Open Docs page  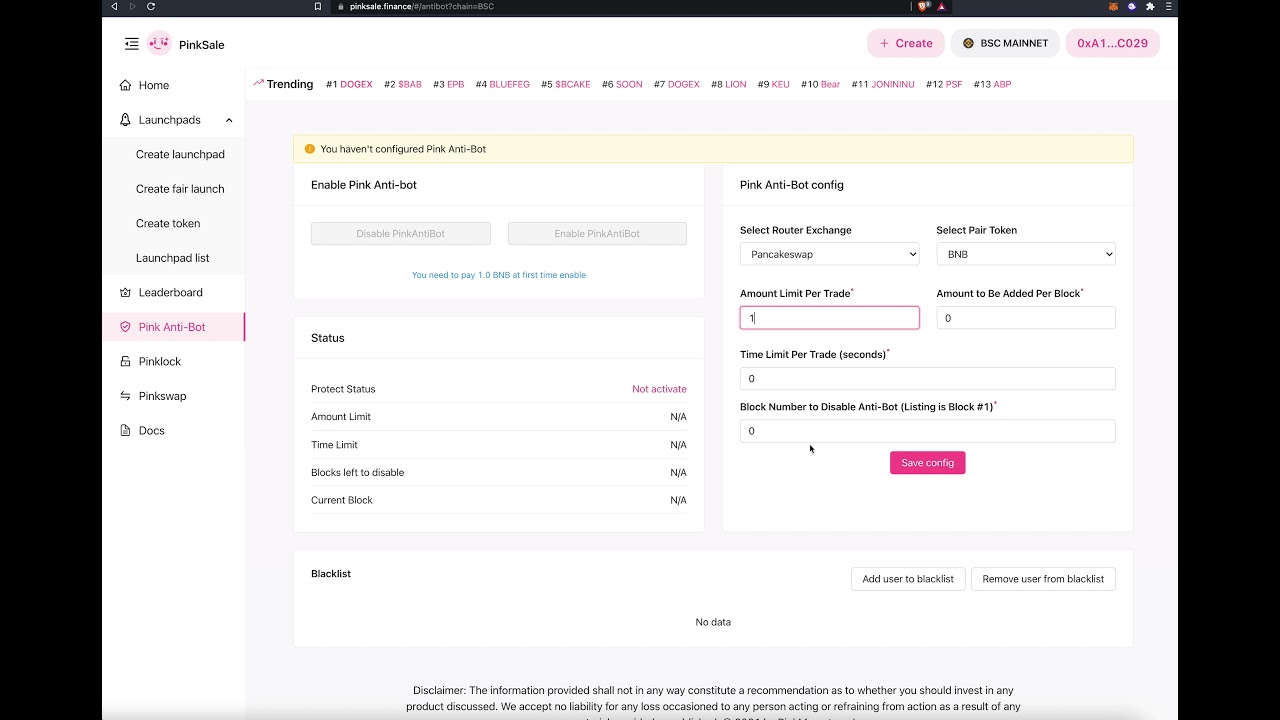point(152,430)
